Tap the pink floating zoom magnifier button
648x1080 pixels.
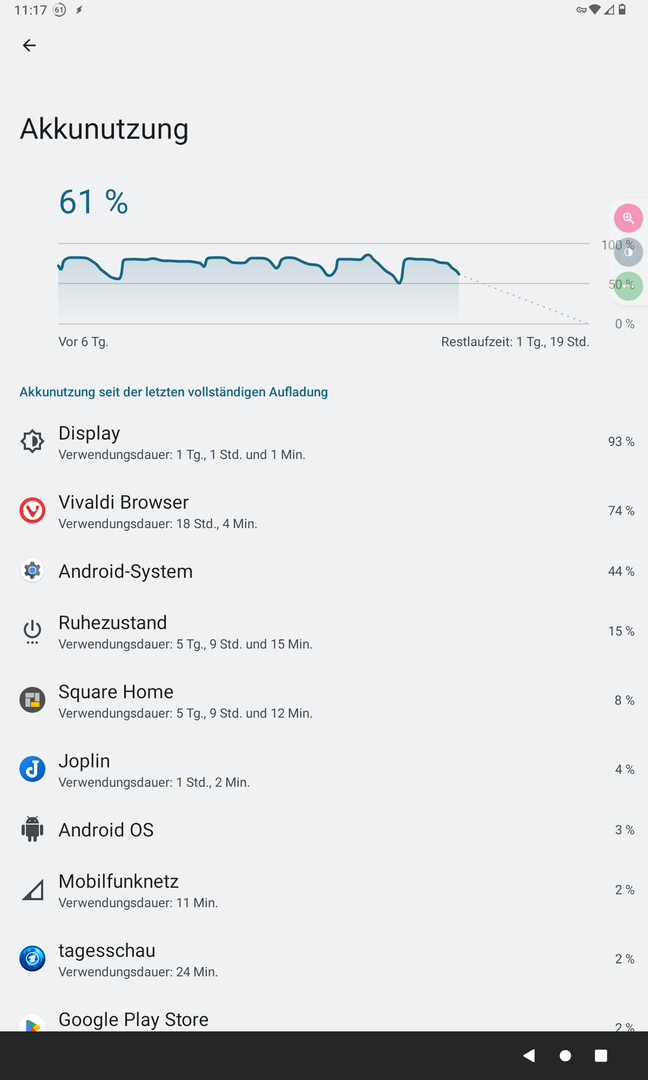(x=628, y=218)
